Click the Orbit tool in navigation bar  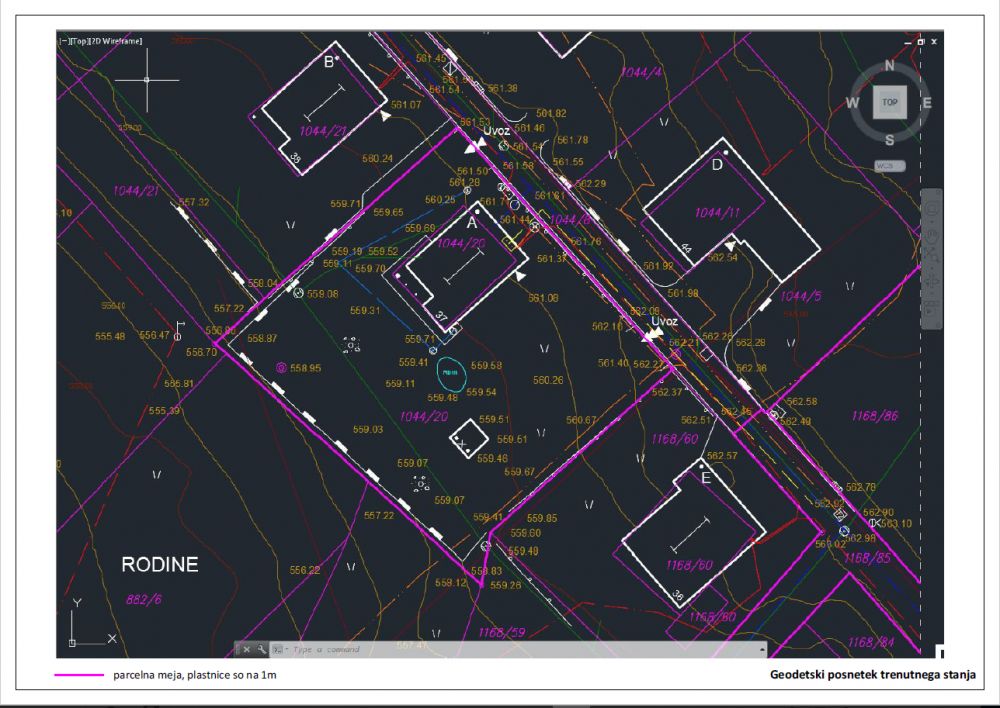point(930,283)
